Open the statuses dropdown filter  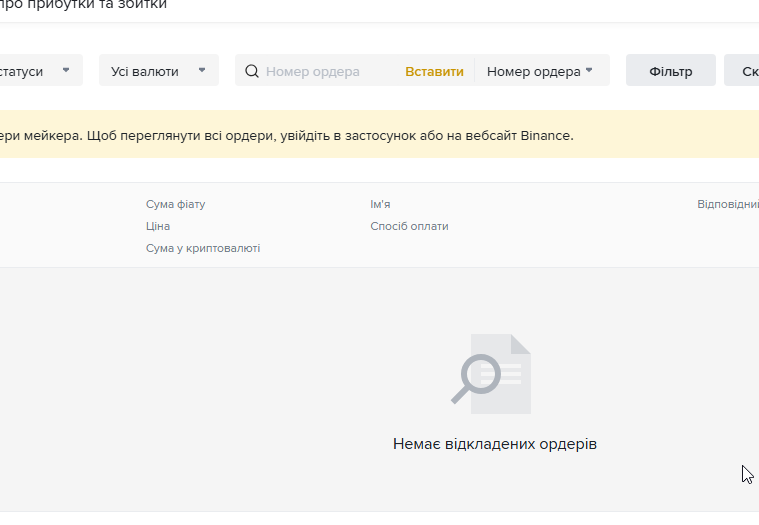point(40,71)
